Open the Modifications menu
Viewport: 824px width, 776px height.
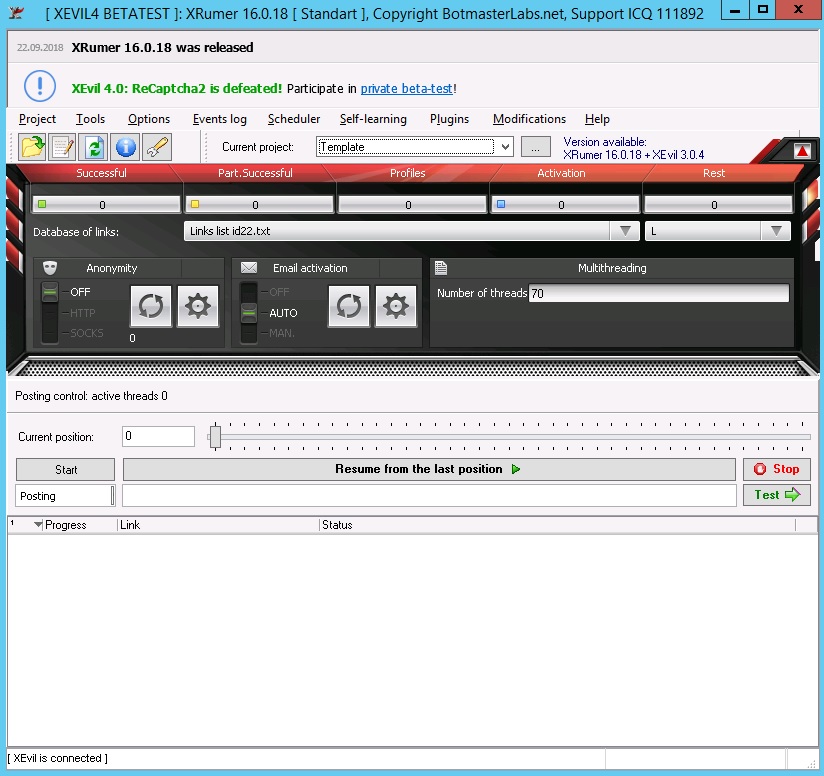529,119
